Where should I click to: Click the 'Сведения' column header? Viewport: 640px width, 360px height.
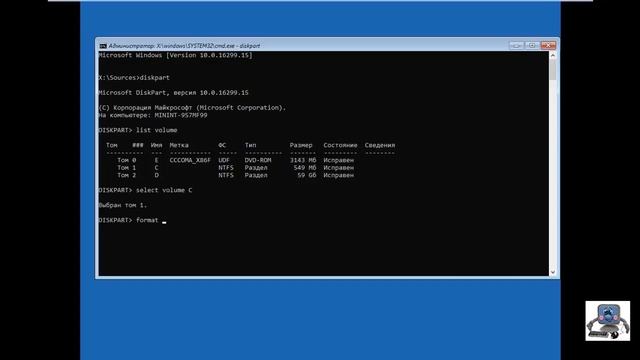click(x=380, y=145)
